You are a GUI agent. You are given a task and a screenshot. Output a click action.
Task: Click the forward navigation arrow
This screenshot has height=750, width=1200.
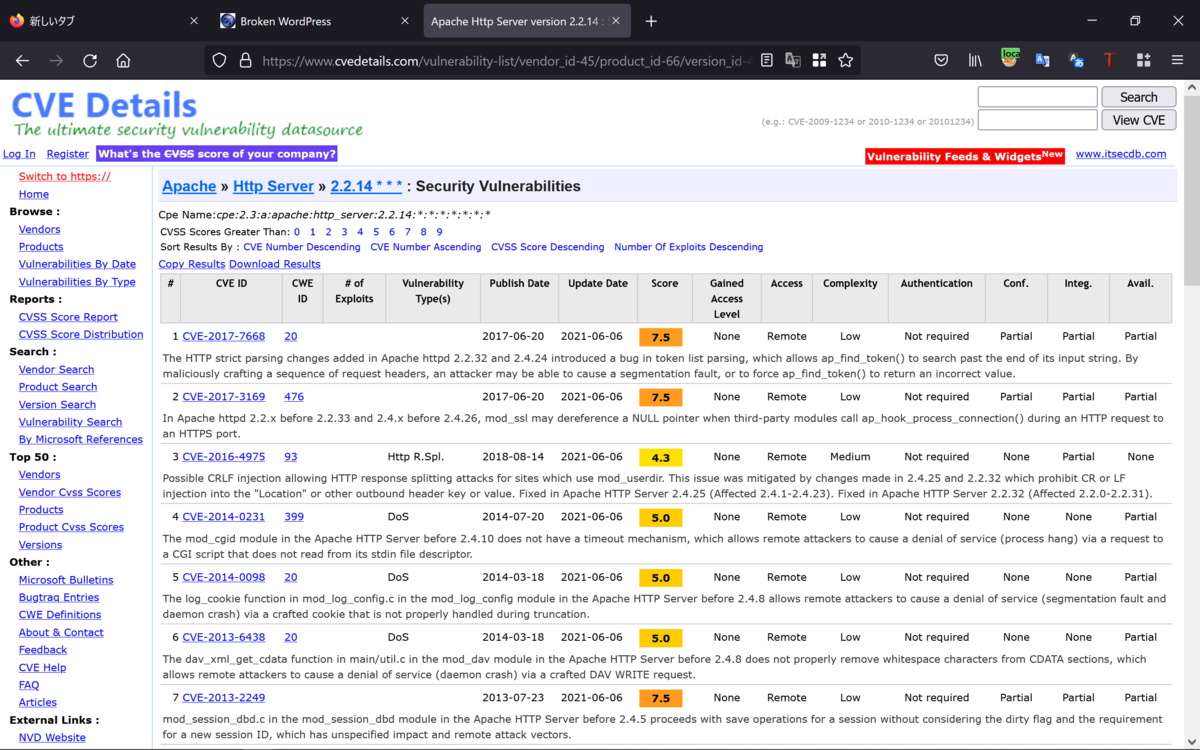56,60
